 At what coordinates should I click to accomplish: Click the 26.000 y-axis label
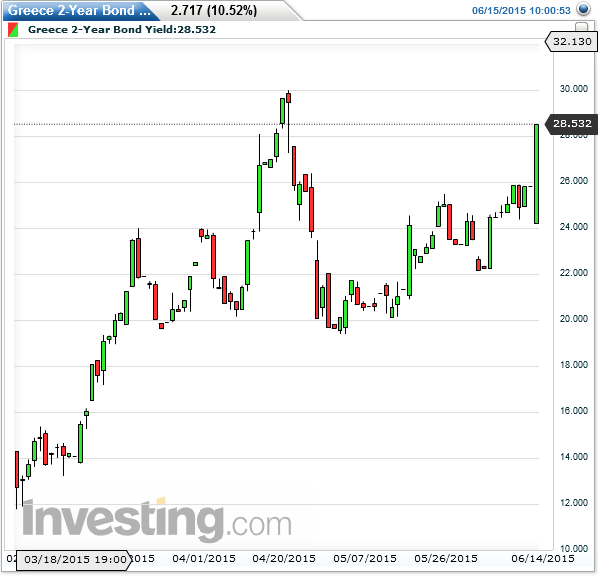point(573,181)
